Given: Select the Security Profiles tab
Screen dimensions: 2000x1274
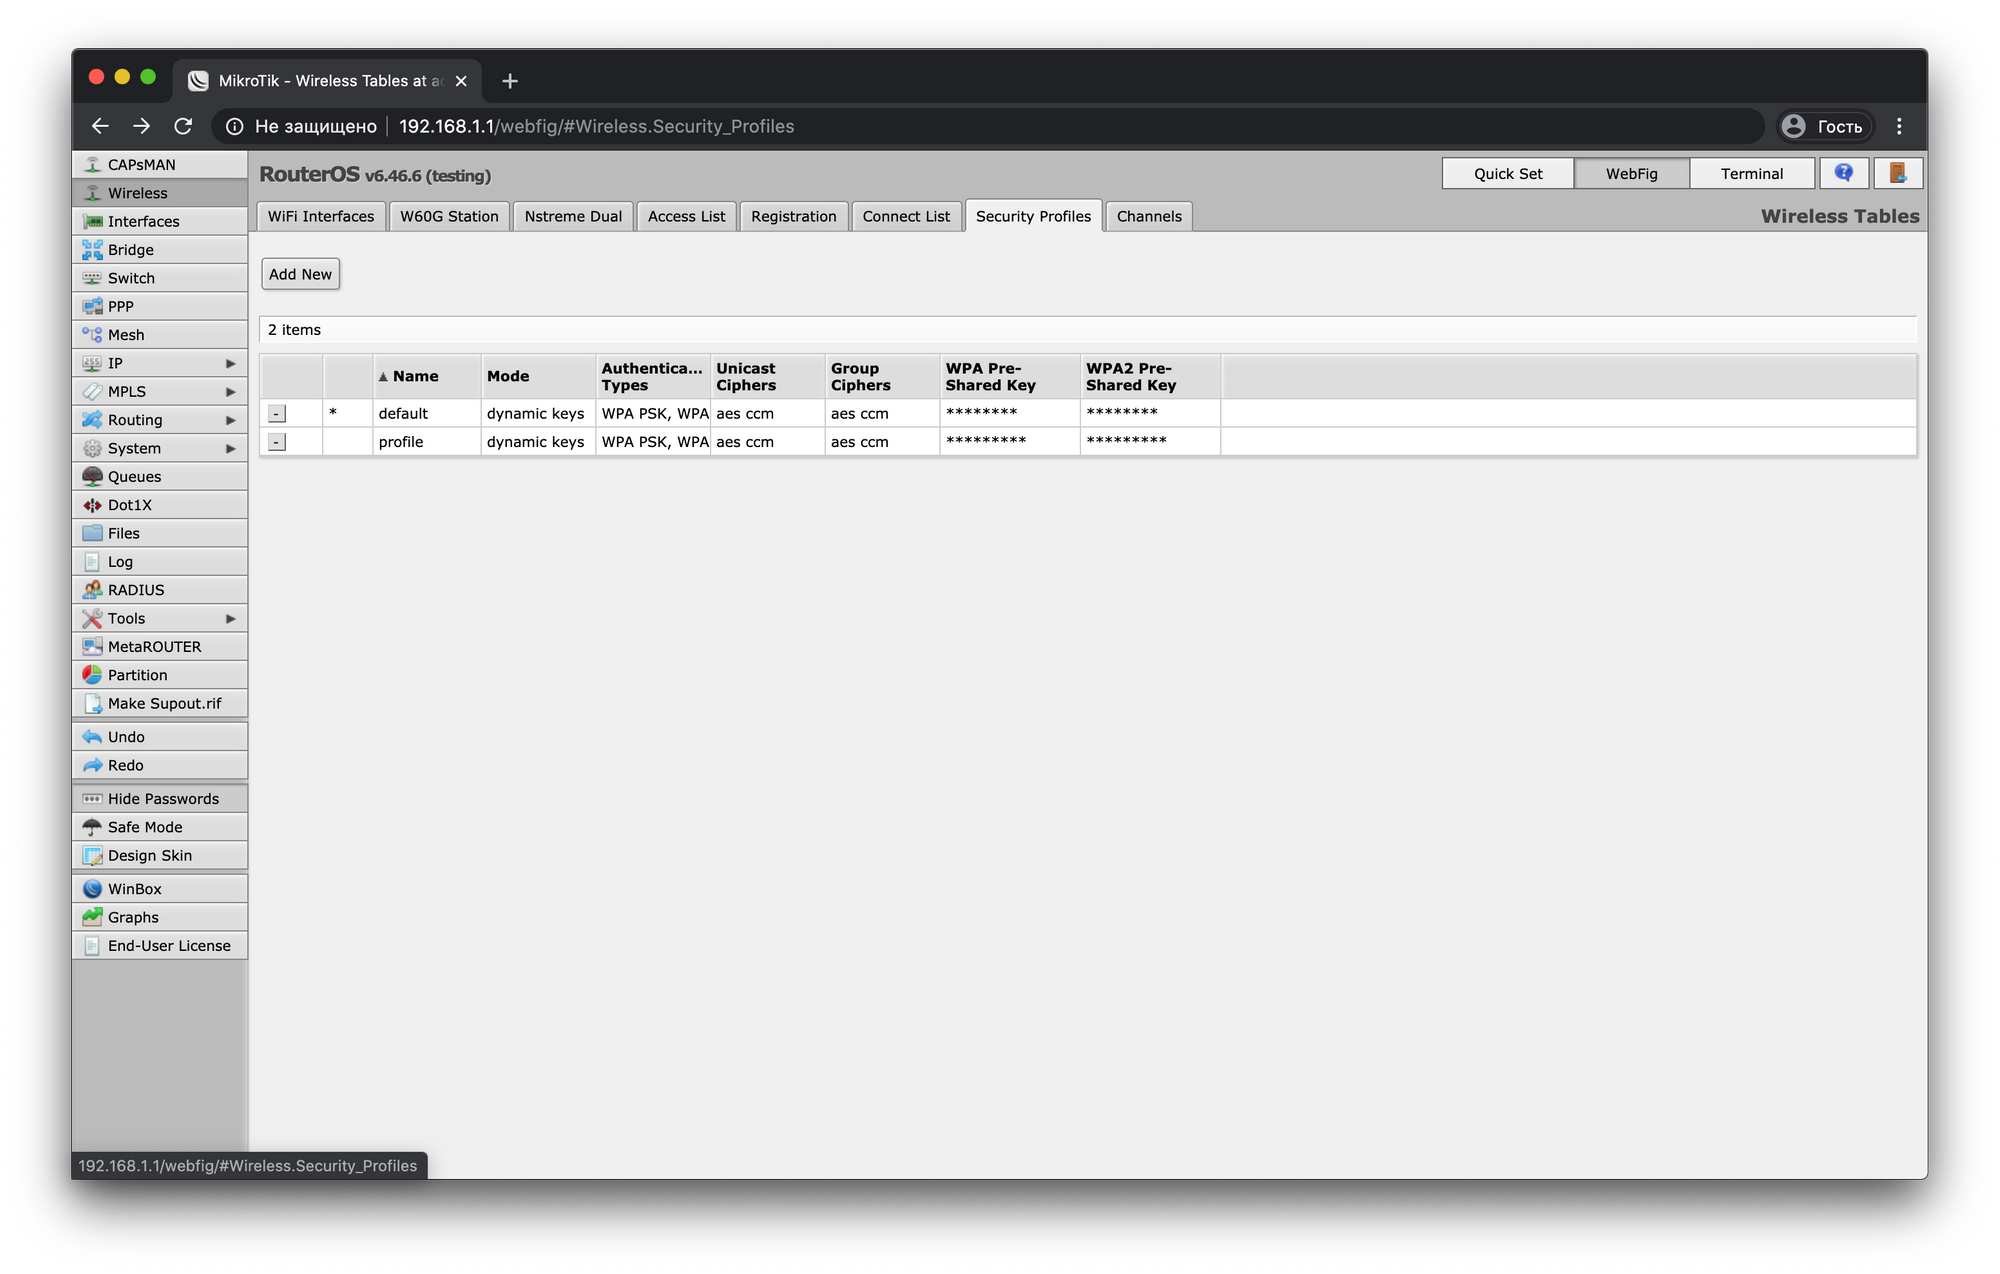Looking at the screenshot, I should (x=1034, y=216).
